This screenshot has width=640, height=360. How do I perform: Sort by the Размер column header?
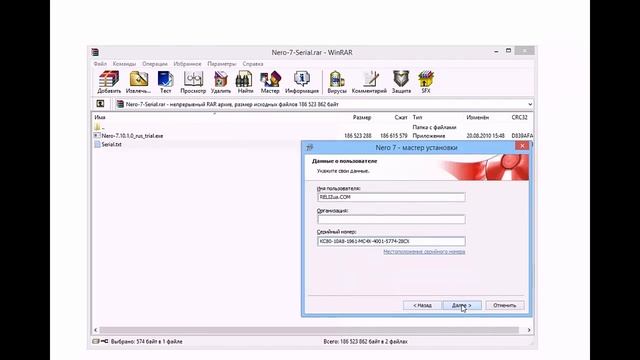(362, 118)
